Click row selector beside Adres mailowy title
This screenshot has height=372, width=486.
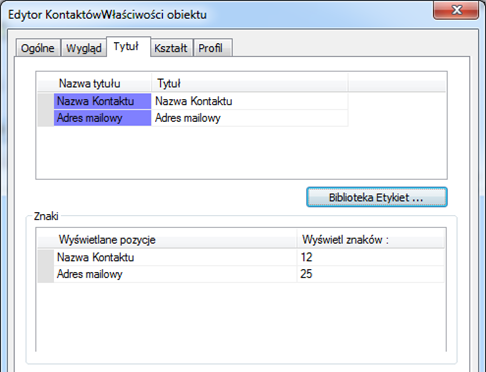click(x=46, y=118)
